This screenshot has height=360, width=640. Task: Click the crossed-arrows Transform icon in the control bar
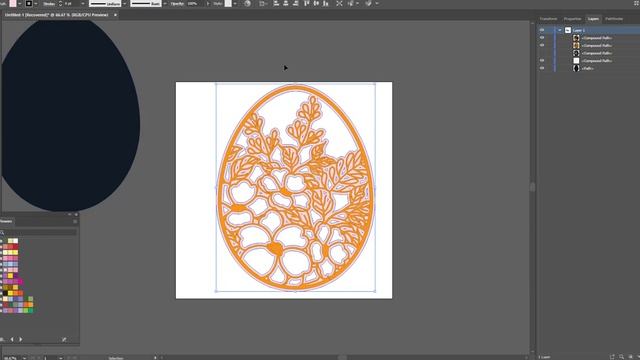pyautogui.click(x=339, y=3)
